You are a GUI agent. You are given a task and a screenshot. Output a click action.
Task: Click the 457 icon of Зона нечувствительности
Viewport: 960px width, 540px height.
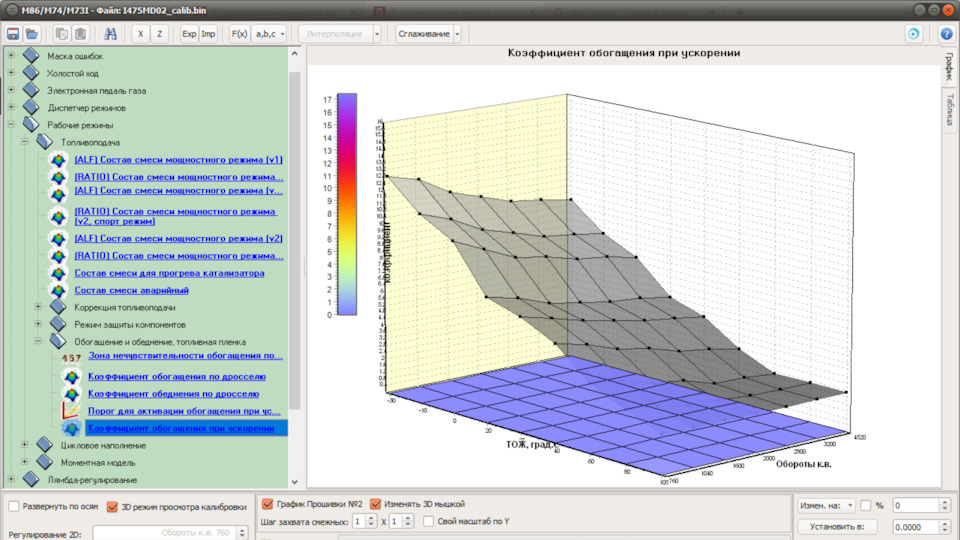[x=71, y=358]
